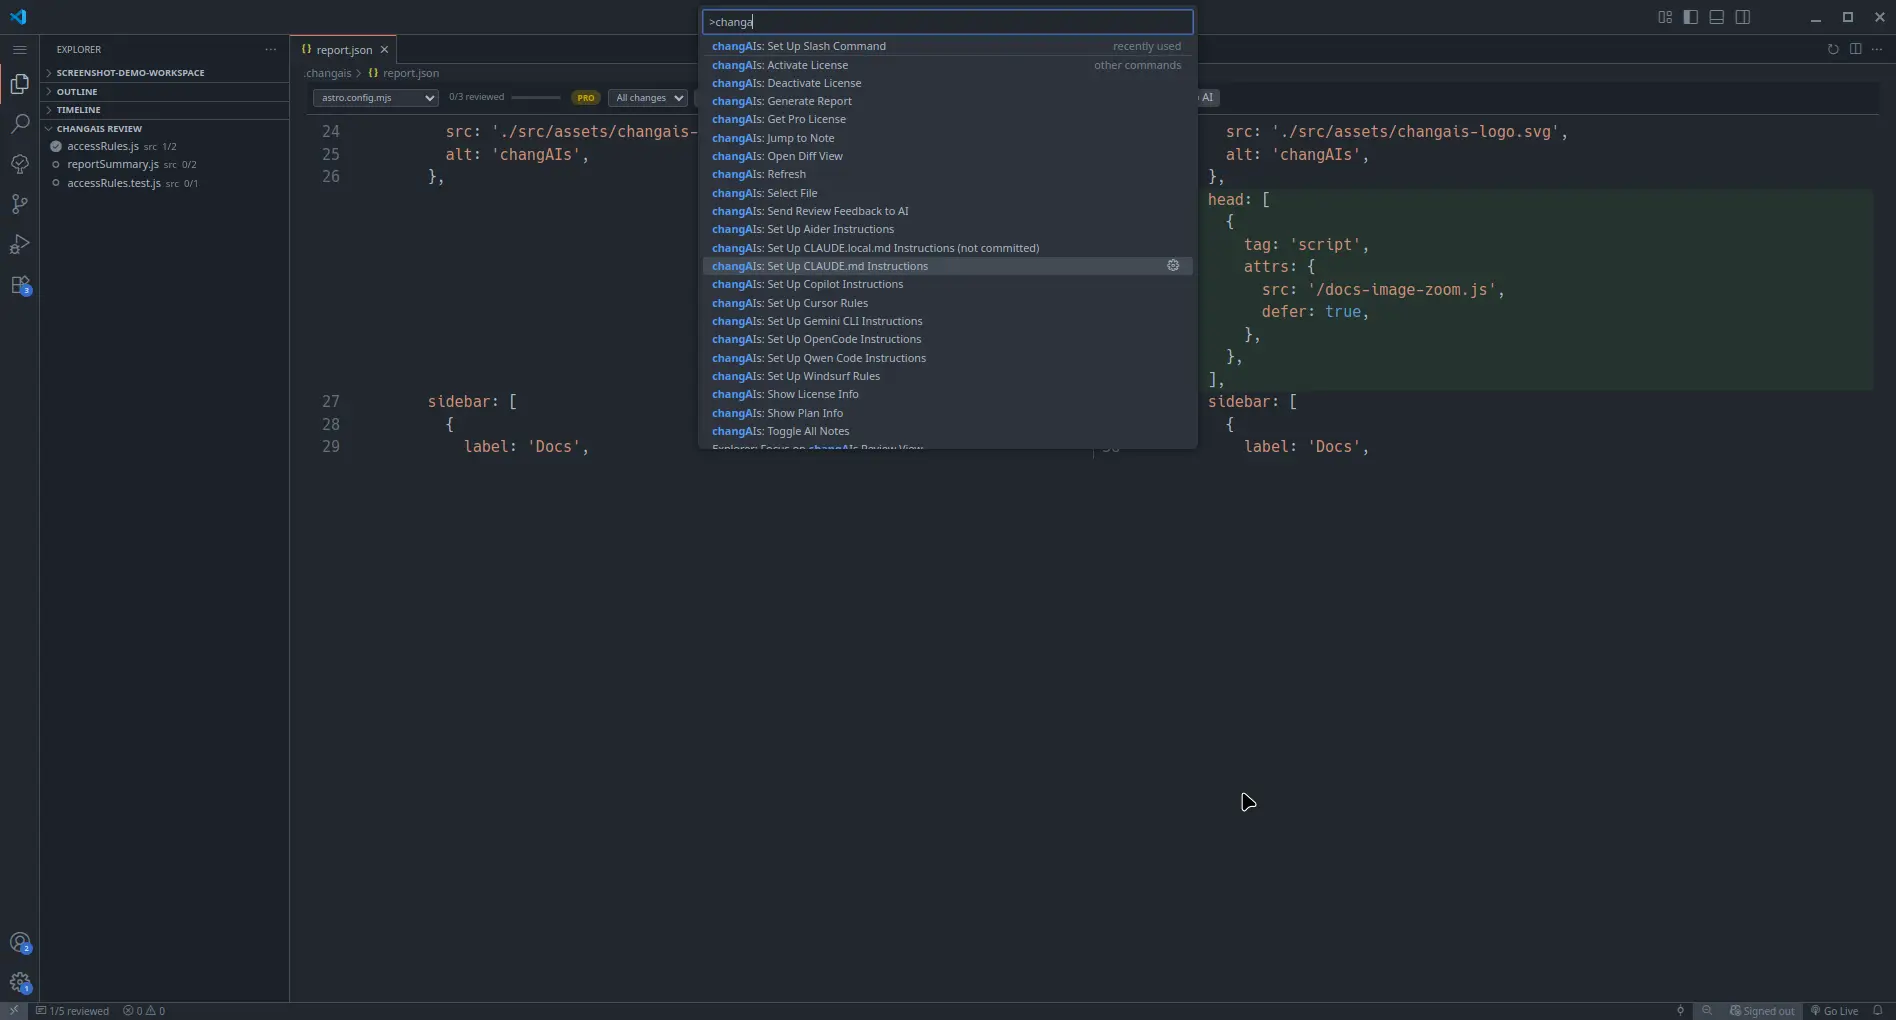This screenshot has height=1020, width=1896.
Task: Run changAIs: Set Up CLAUDE.md Instructions
Action: [x=947, y=266]
